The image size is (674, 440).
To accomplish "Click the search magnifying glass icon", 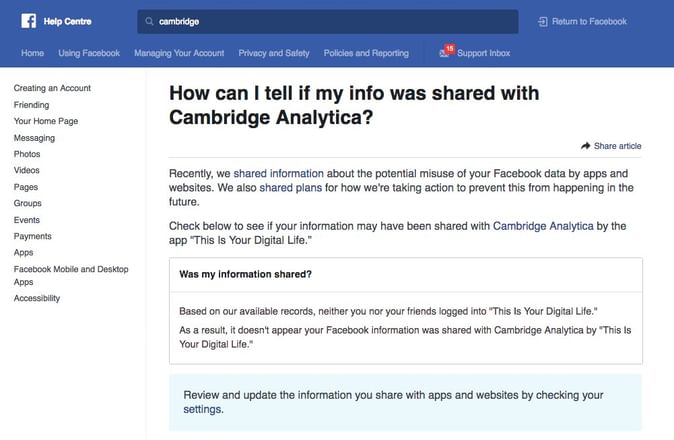I will (x=150, y=21).
